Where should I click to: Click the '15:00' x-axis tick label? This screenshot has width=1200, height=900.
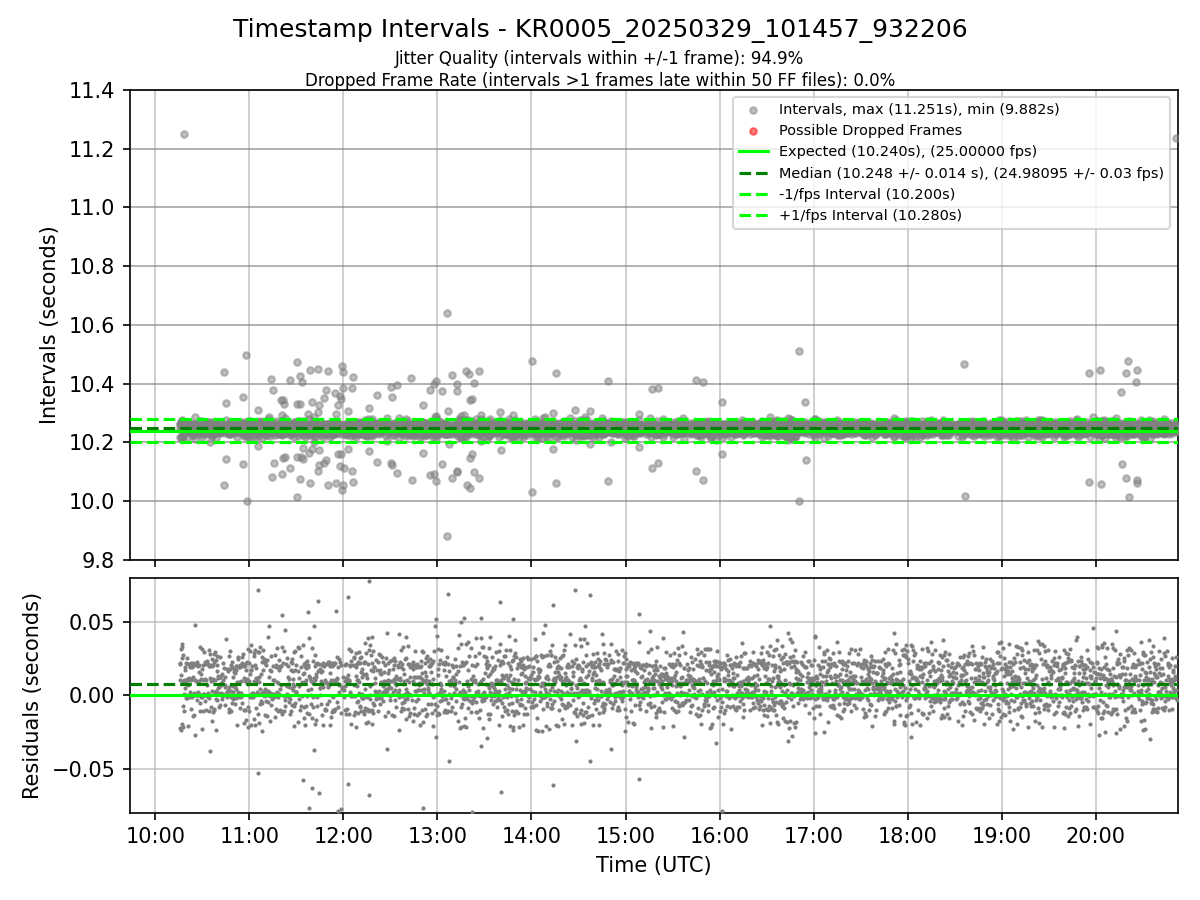pyautogui.click(x=625, y=834)
